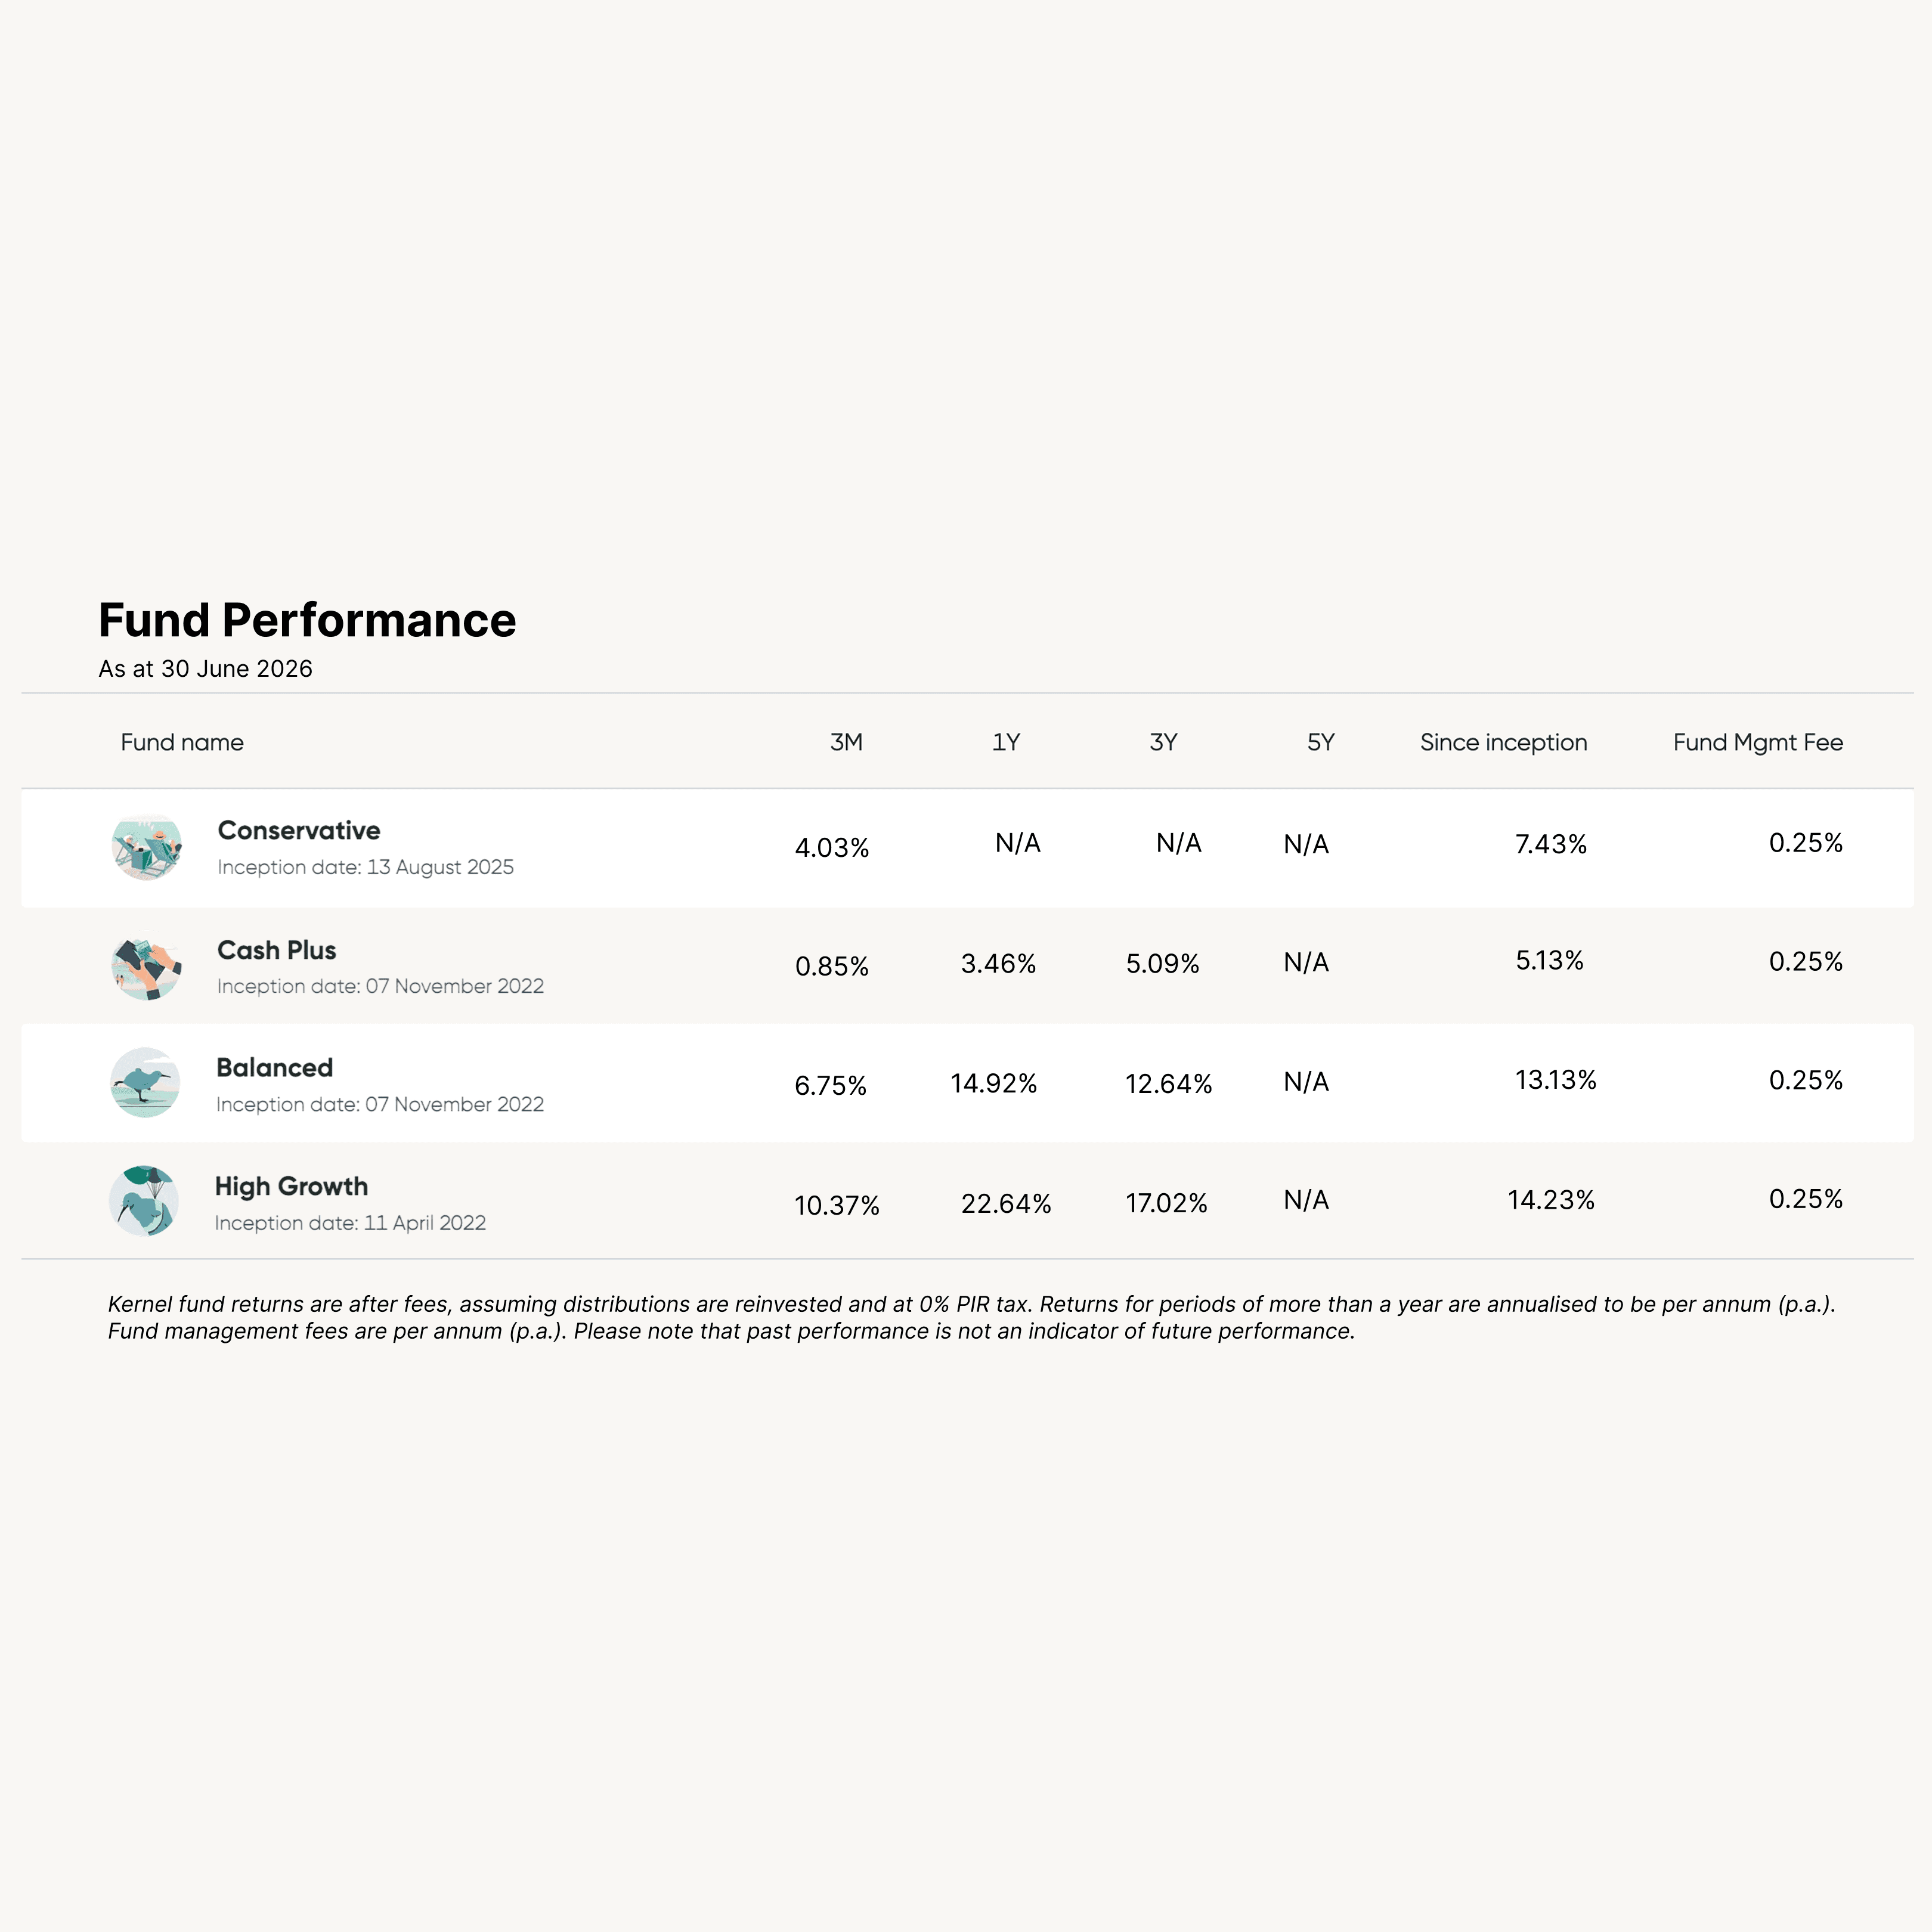Click High Growth 1Y return 22.64%

(x=1006, y=1204)
